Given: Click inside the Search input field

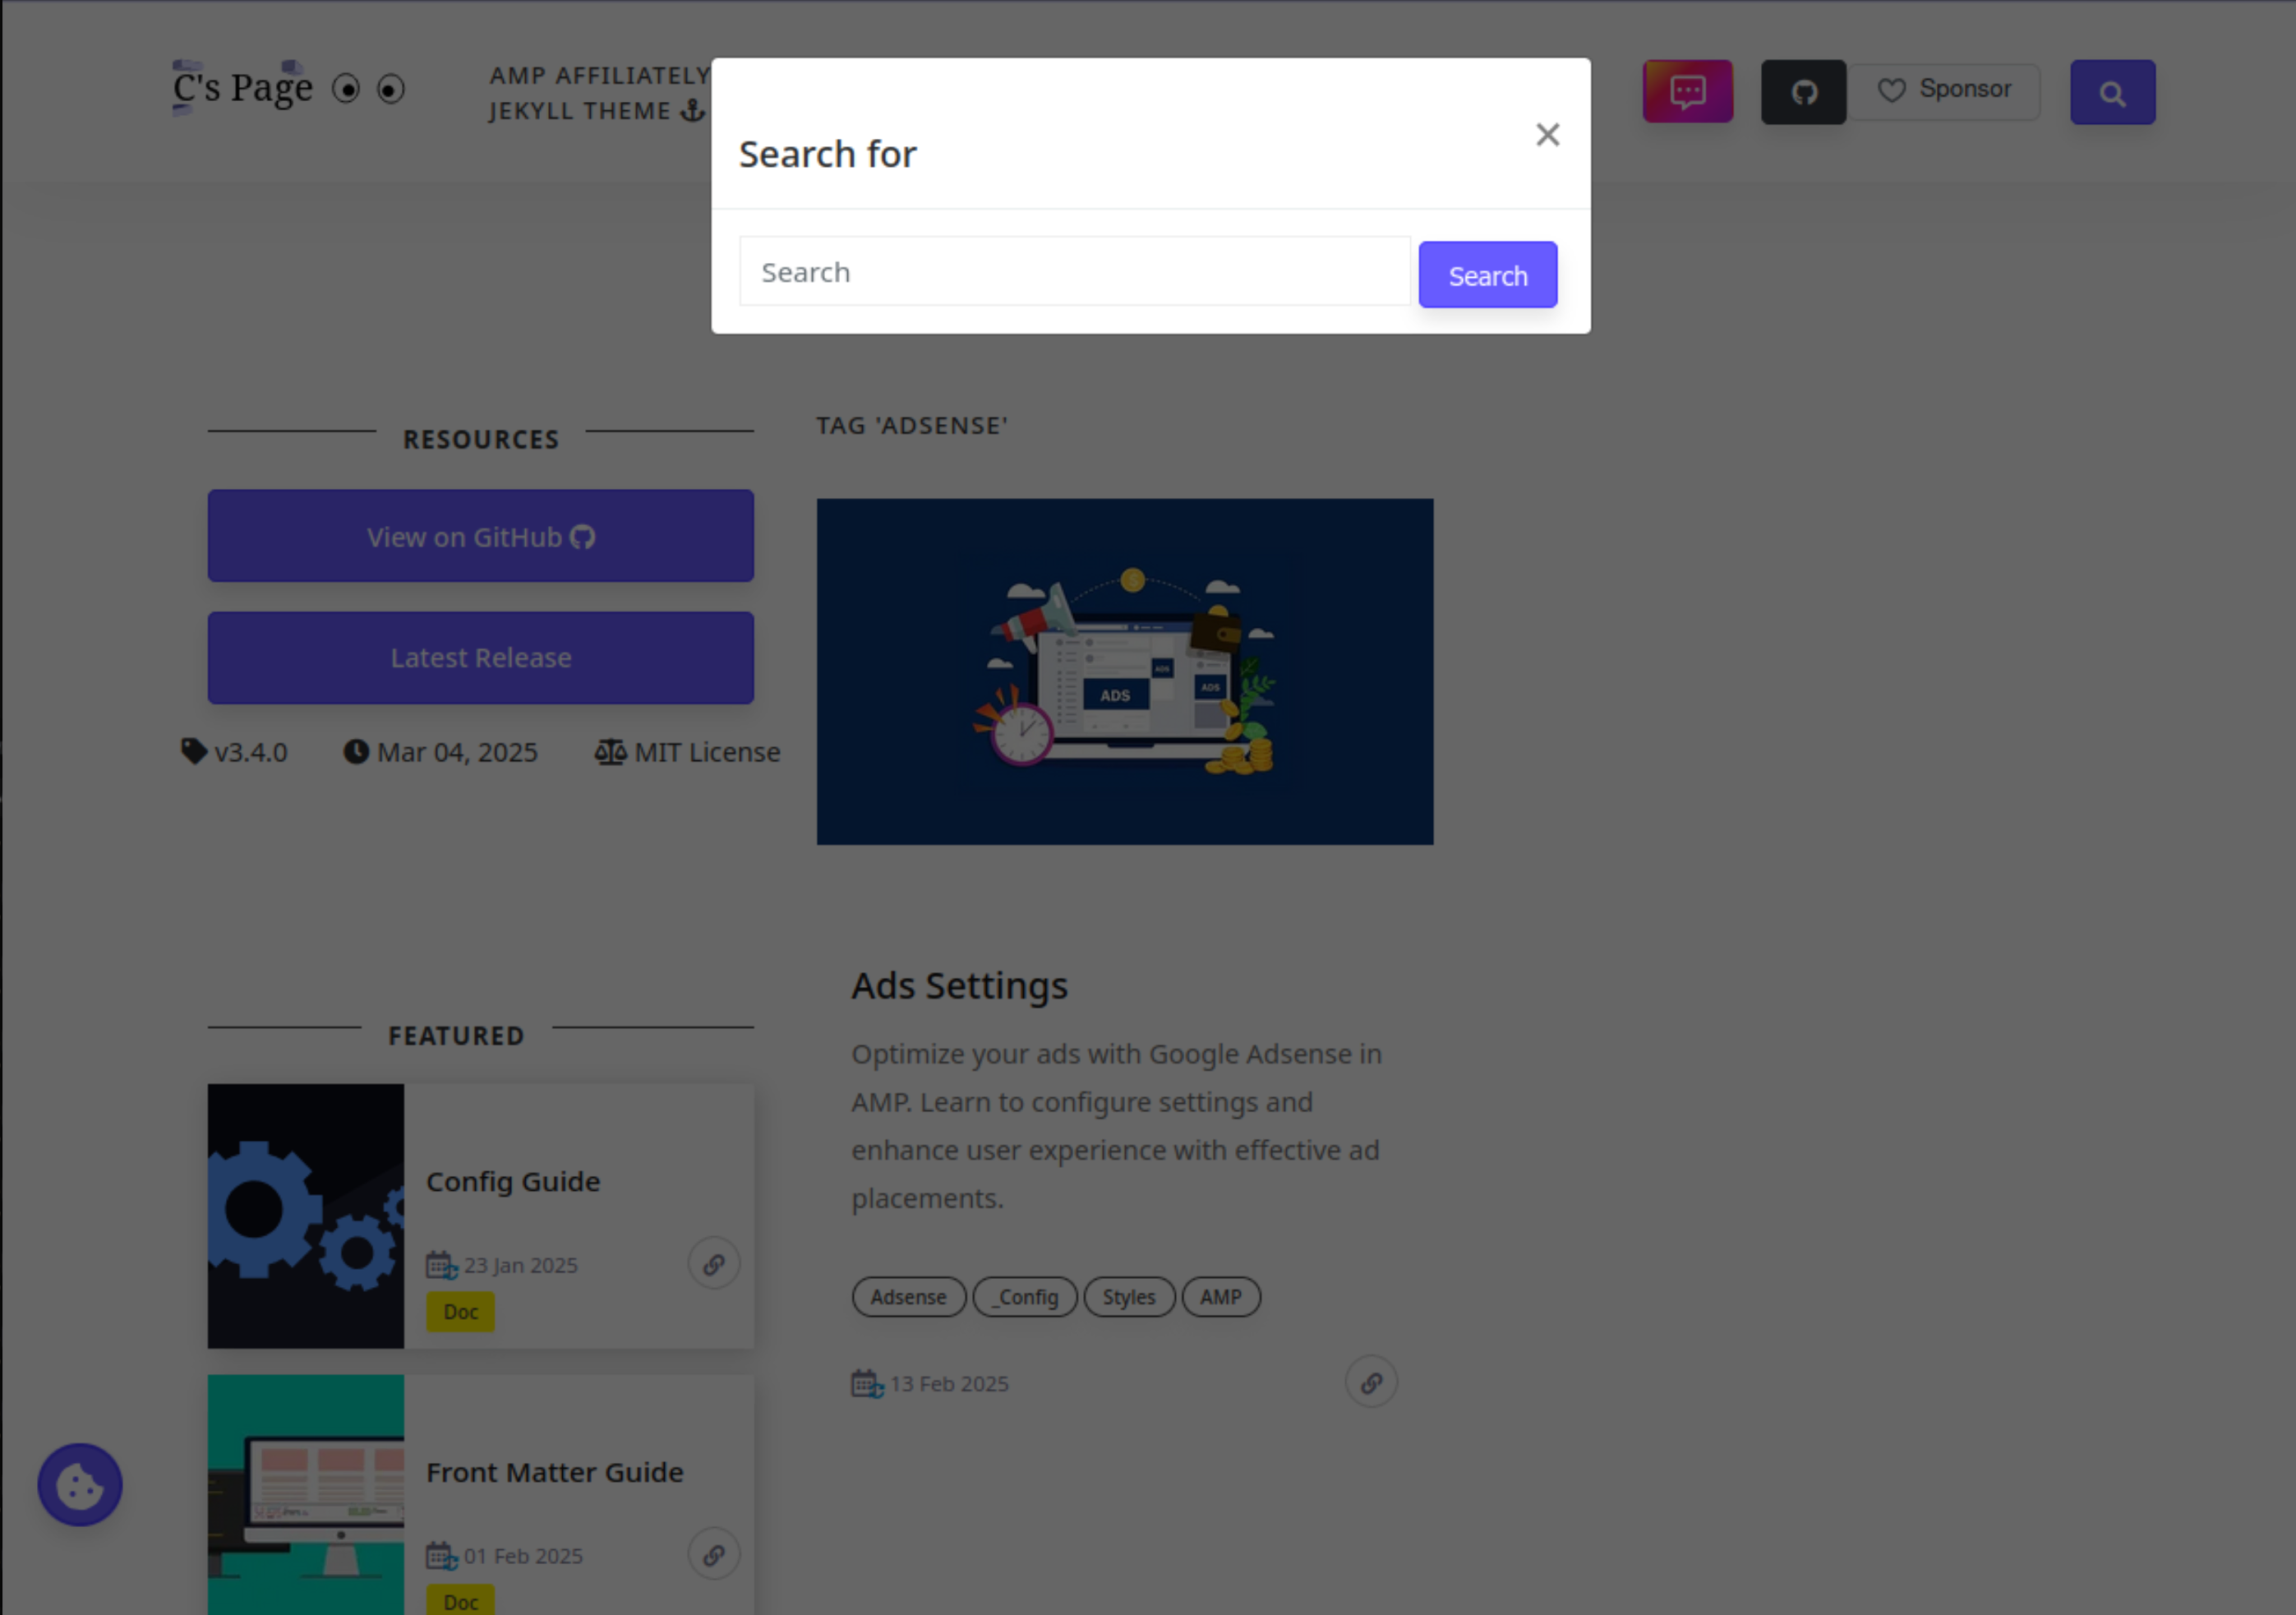Looking at the screenshot, I should click(1074, 271).
